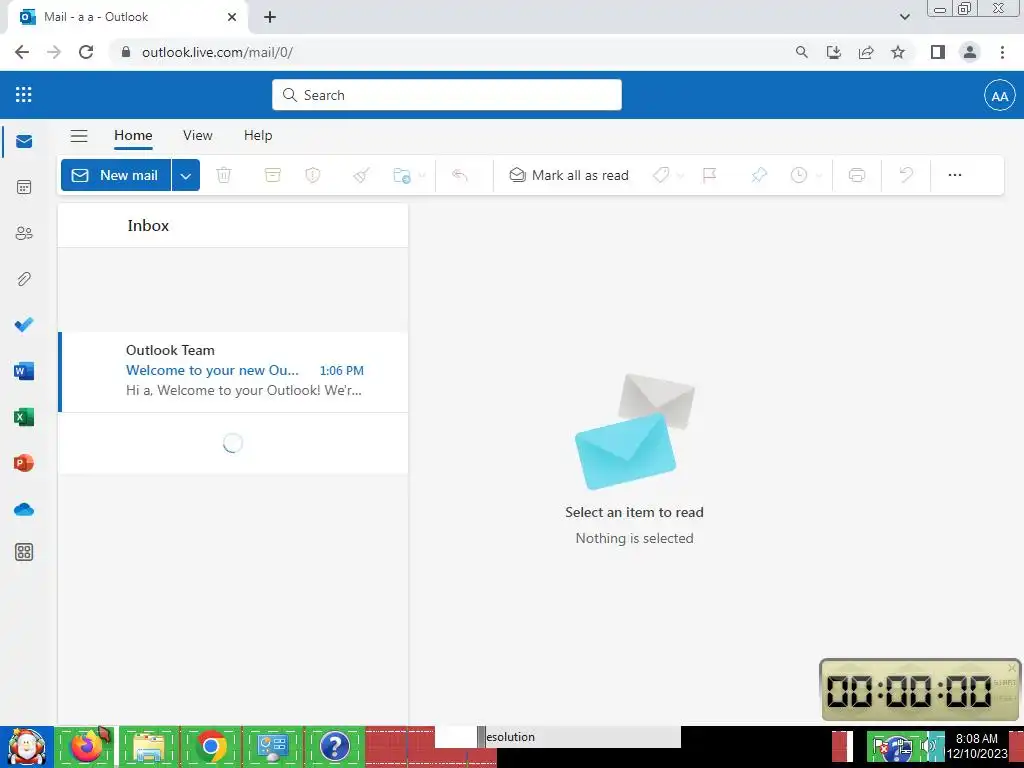Image resolution: width=1024 pixels, height=768 pixels.
Task: Open More apps grid icon
Action: [24, 552]
